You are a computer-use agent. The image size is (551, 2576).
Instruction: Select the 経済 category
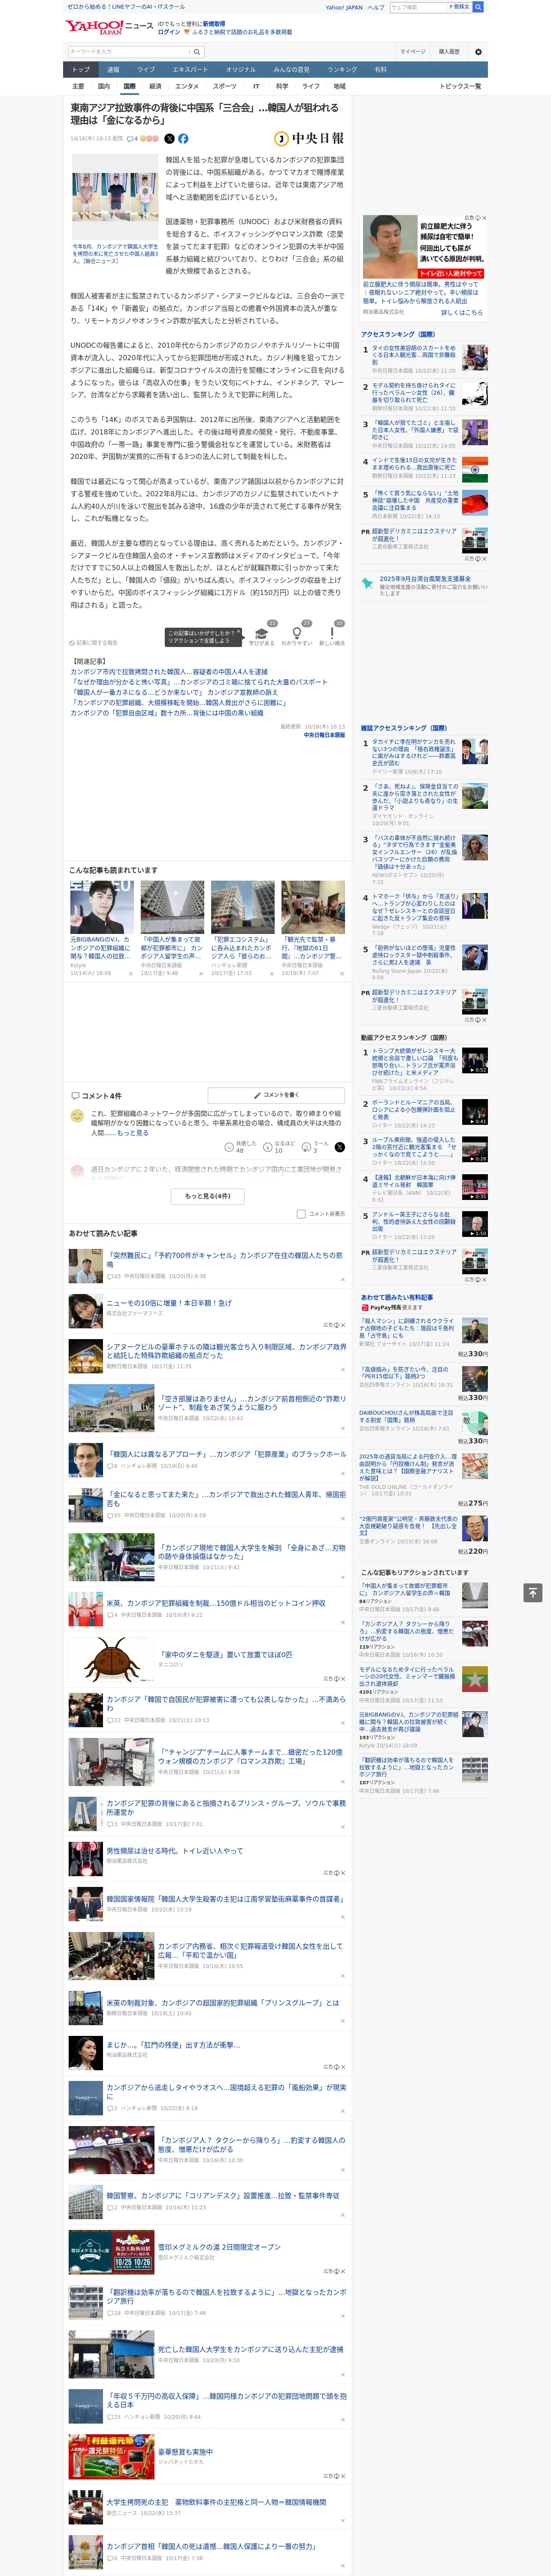(x=155, y=86)
